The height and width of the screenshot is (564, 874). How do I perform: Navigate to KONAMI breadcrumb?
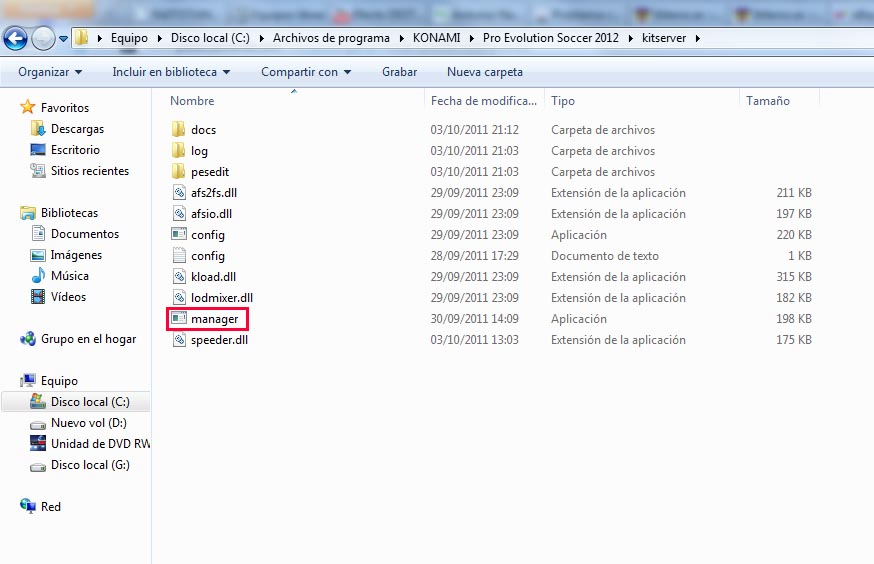436,38
